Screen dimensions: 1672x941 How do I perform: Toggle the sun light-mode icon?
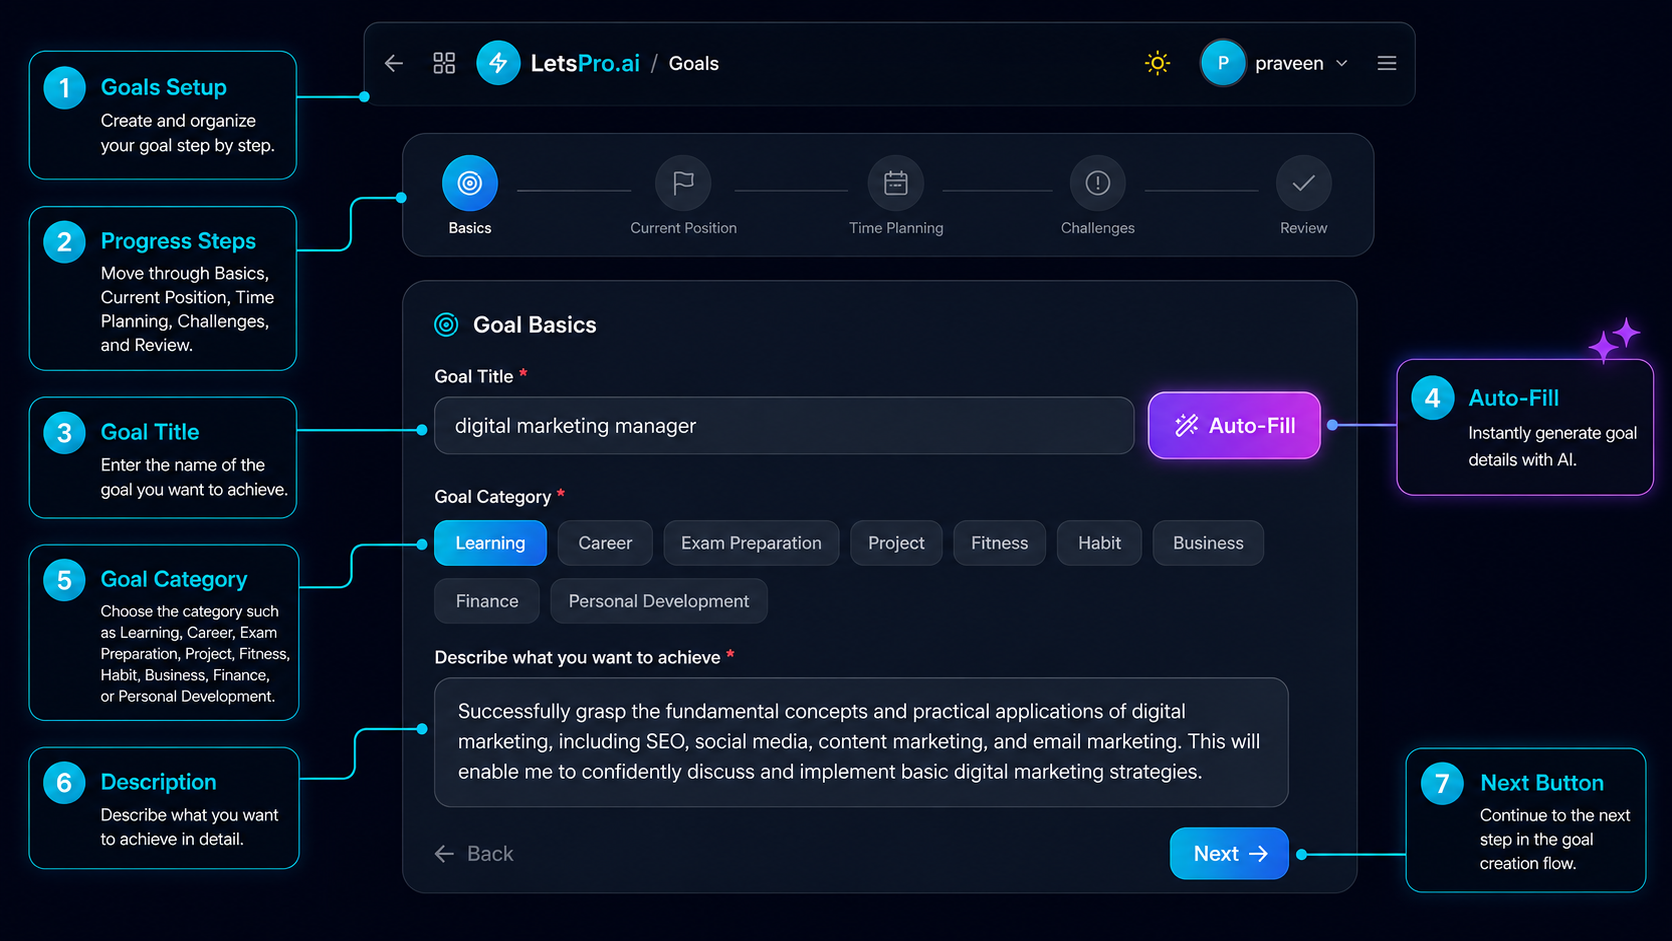(1157, 63)
